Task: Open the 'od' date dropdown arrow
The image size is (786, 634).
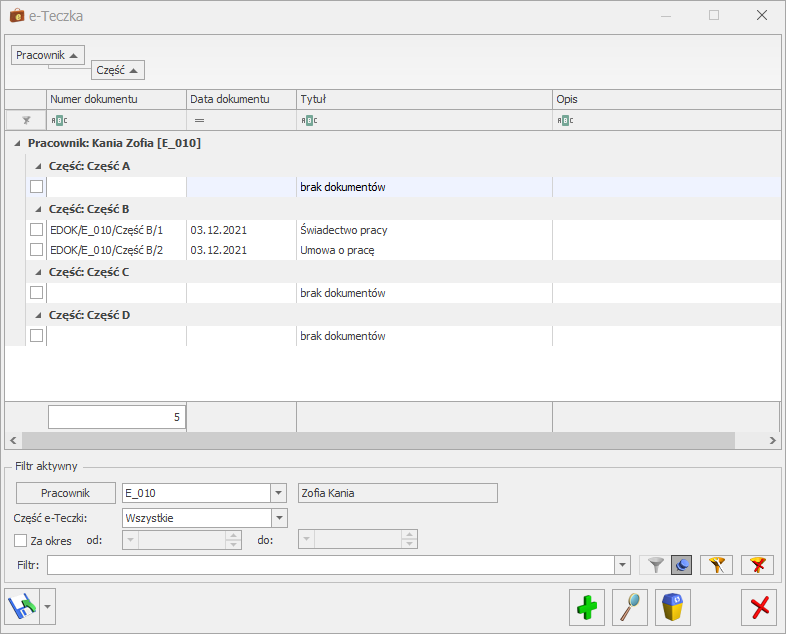Action: [x=131, y=540]
